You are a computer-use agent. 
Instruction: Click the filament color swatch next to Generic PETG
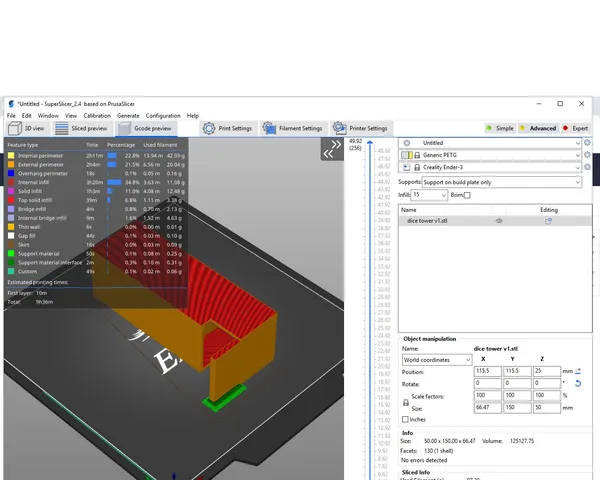tap(407, 155)
